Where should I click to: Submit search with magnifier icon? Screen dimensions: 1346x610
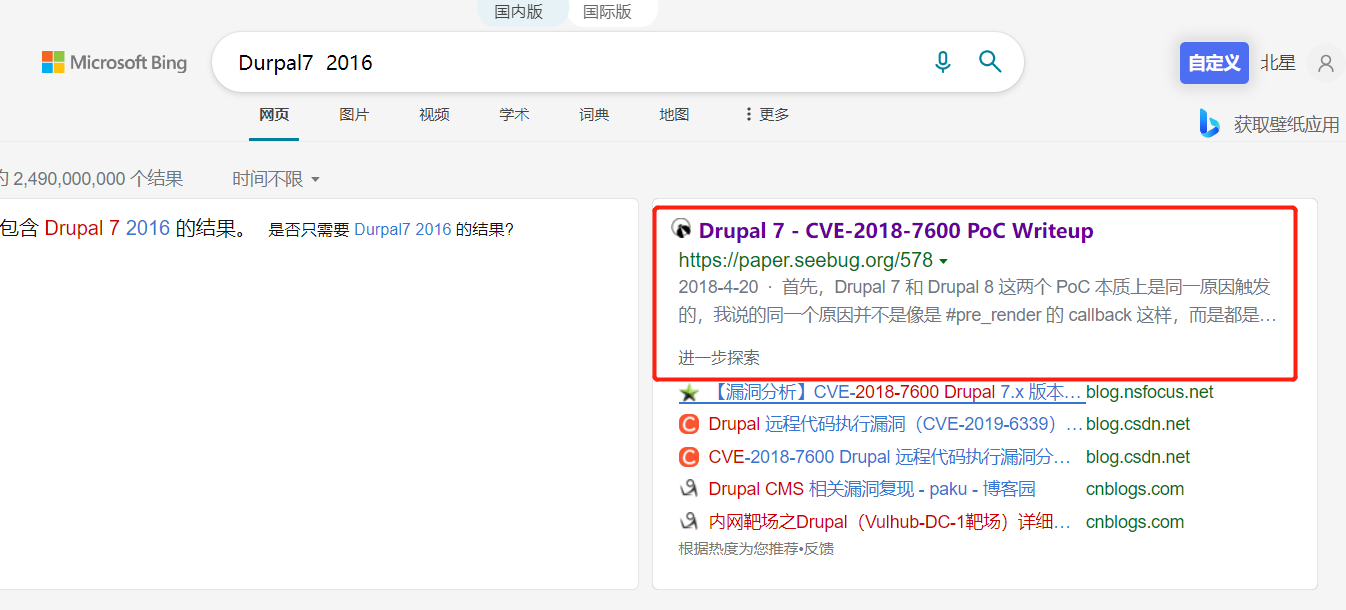990,62
